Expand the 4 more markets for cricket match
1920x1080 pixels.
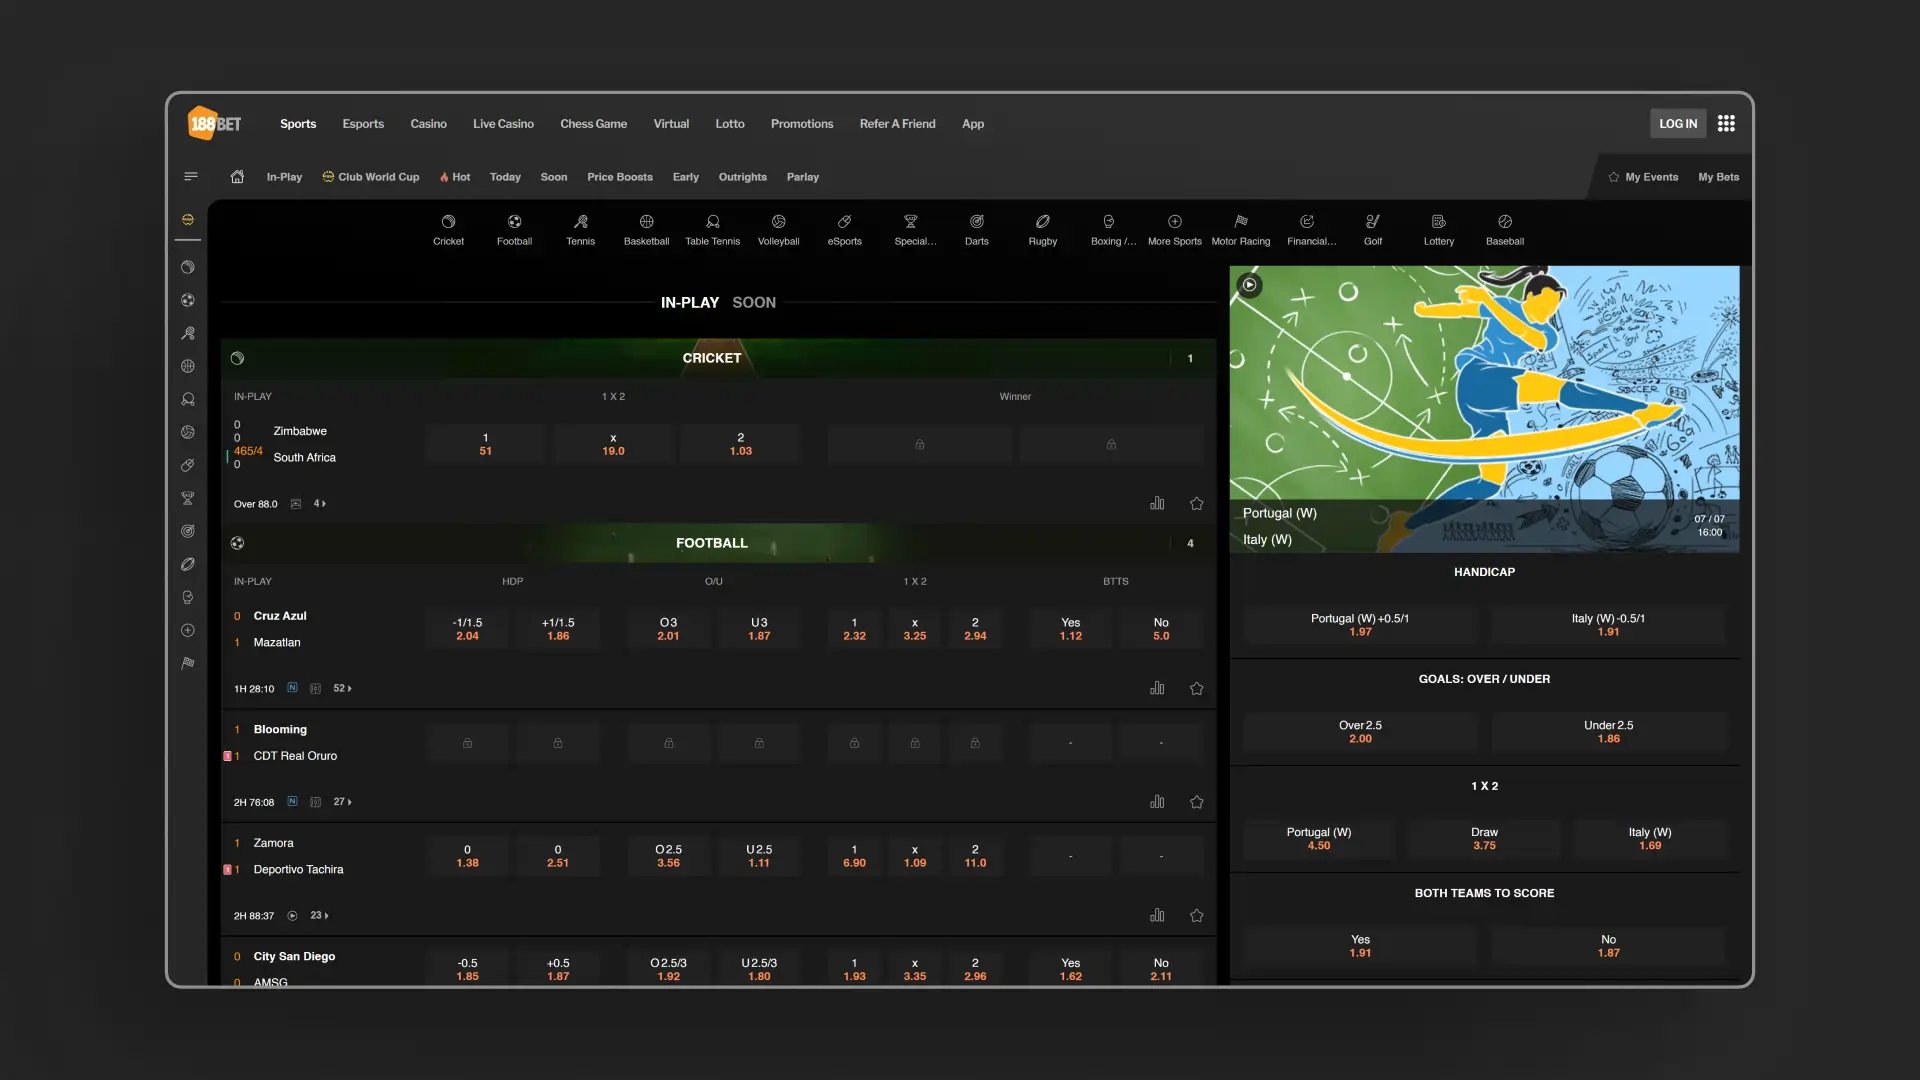point(319,504)
